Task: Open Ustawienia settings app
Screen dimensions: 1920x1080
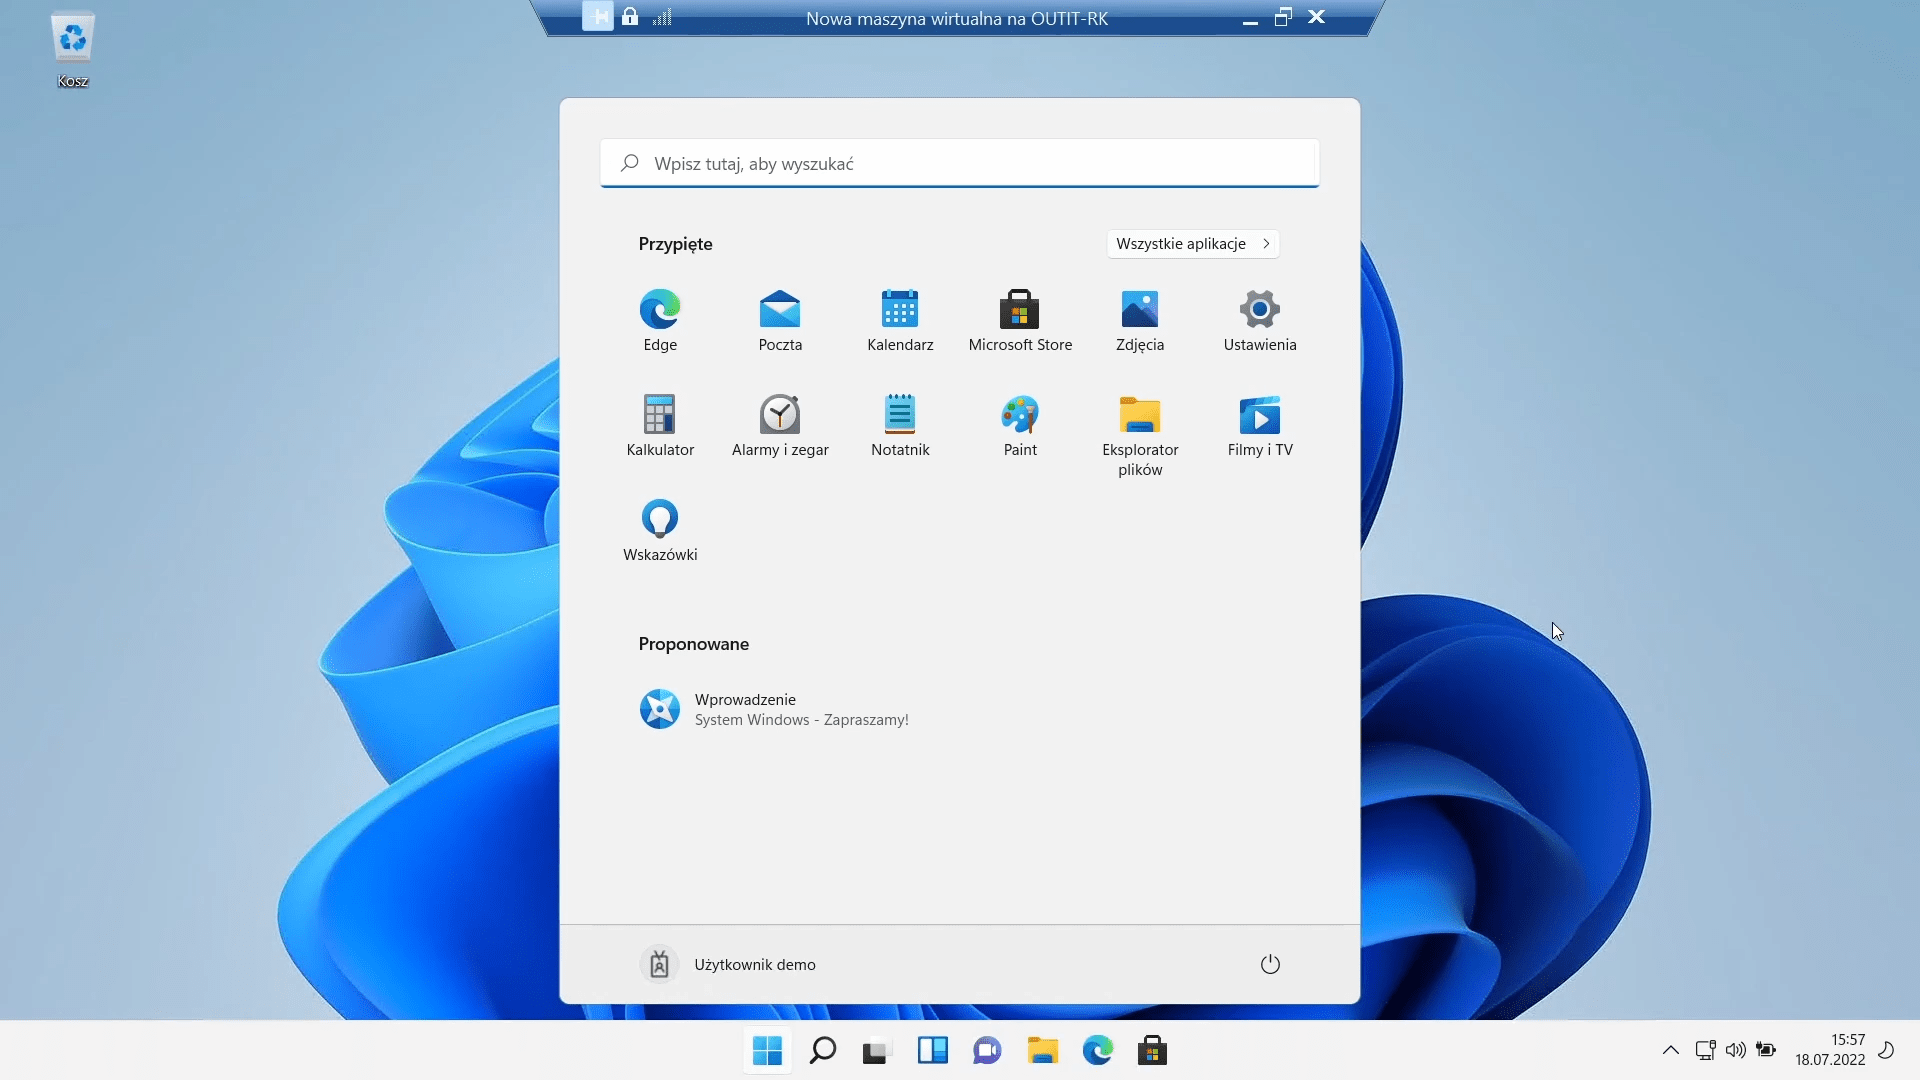Action: (1260, 320)
